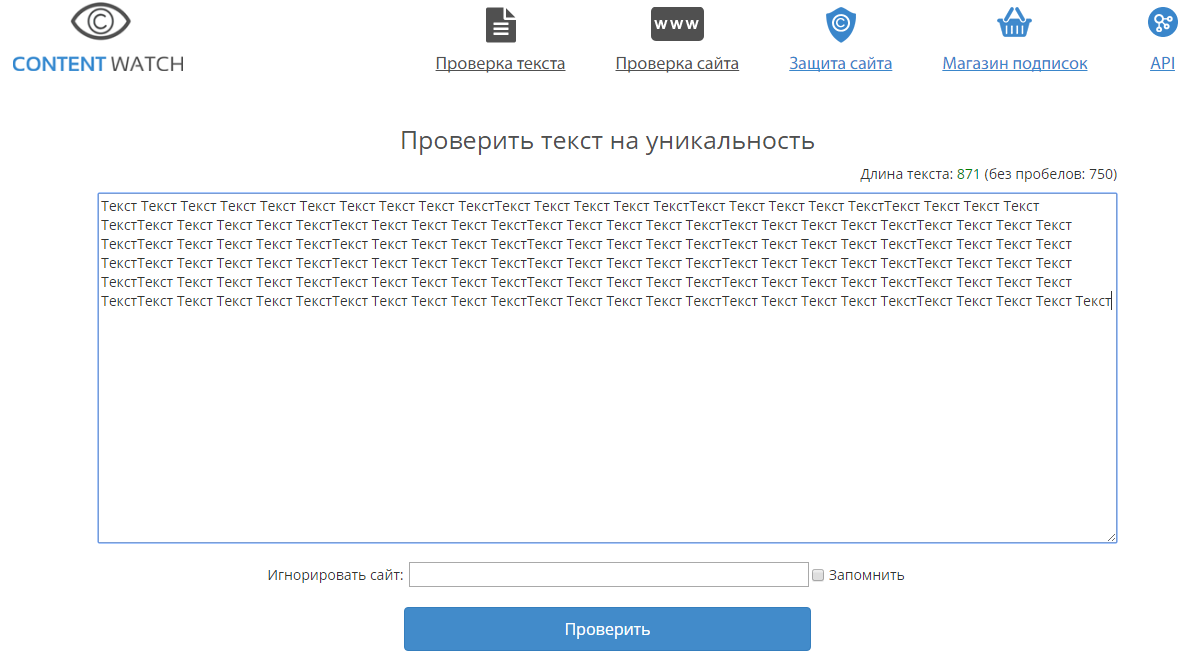
Task: Click the API nodes icon
Action: click(x=1162, y=21)
